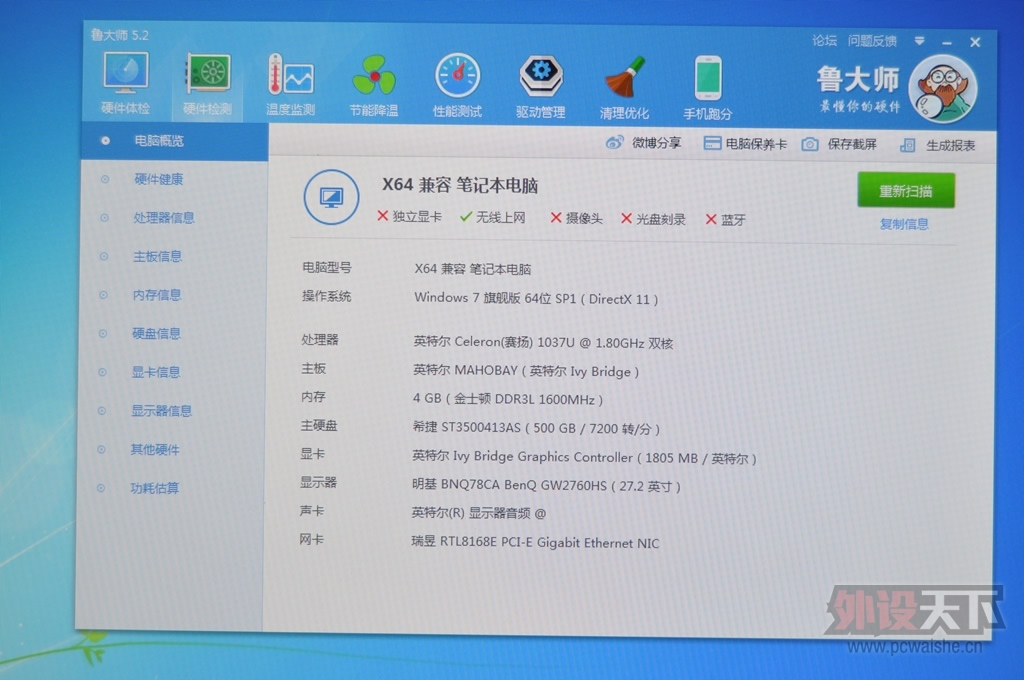Screen dimensions: 1024x680
Task: Click 蓝牙 status indicator
Action: point(726,219)
